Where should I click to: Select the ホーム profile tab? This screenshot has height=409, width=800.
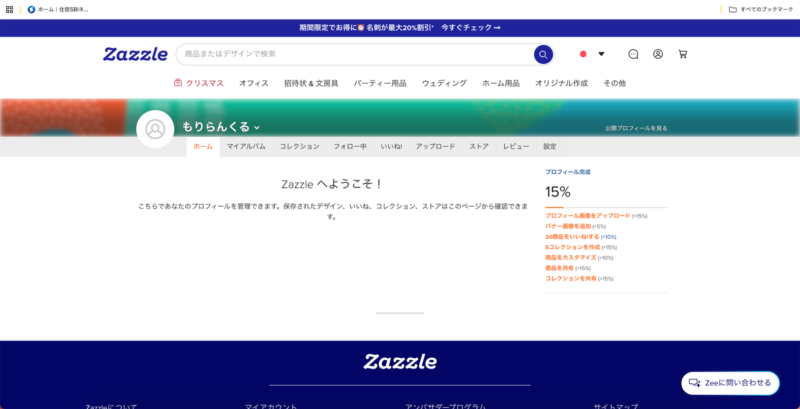(203, 146)
